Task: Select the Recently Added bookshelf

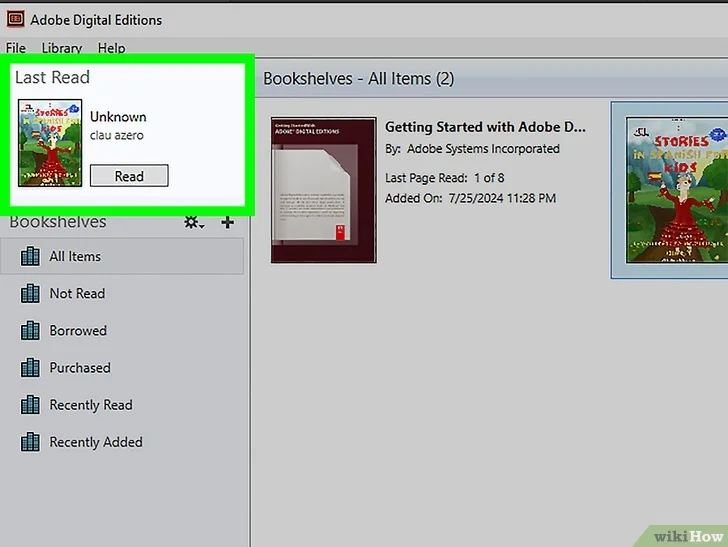Action: [x=122, y=442]
